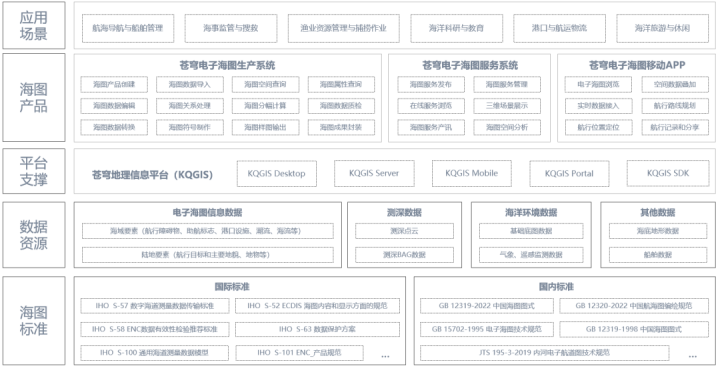Select 航海导航与船舶管理 application scenario

[x=128, y=28]
